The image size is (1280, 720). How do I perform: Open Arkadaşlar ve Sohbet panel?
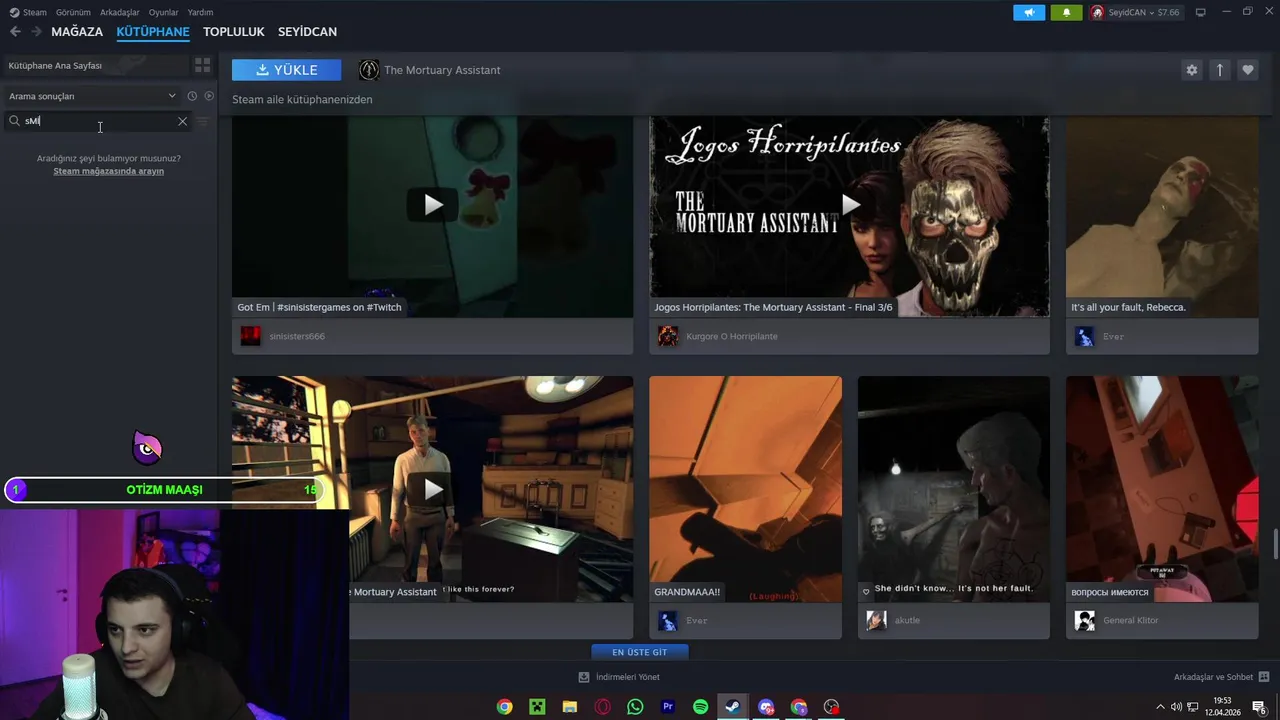tap(1221, 677)
